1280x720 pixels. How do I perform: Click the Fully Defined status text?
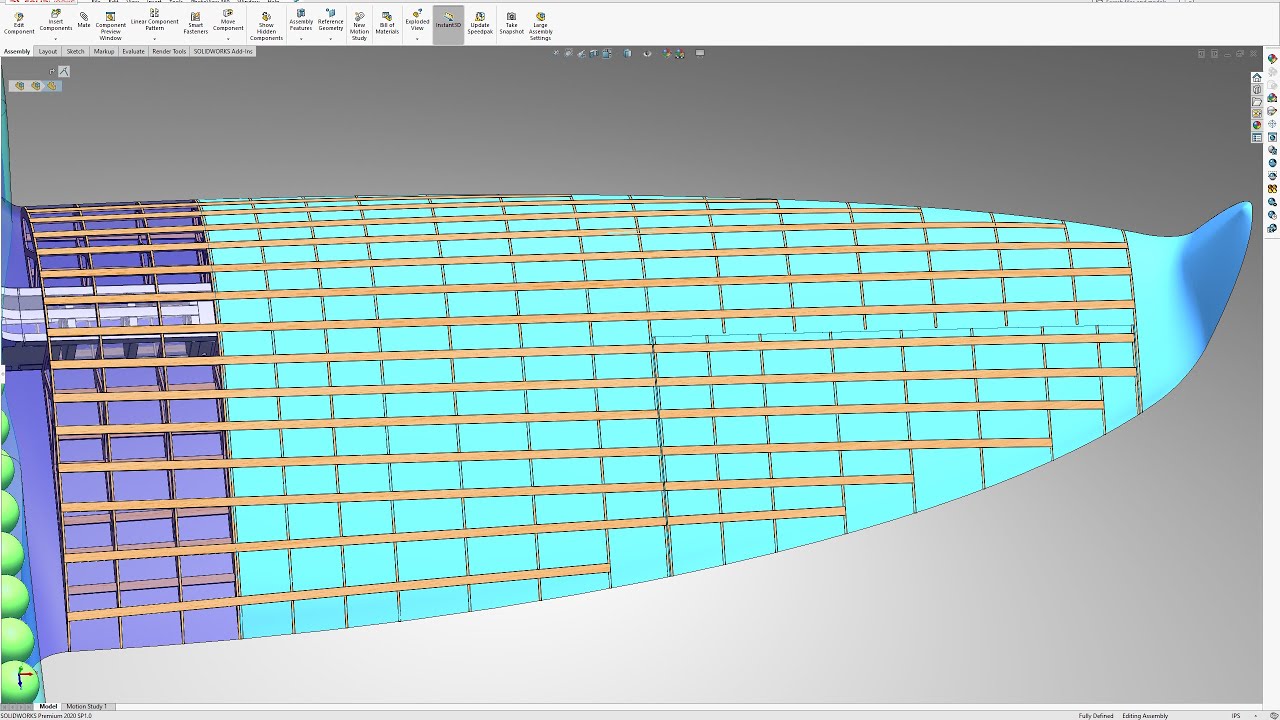point(1096,716)
